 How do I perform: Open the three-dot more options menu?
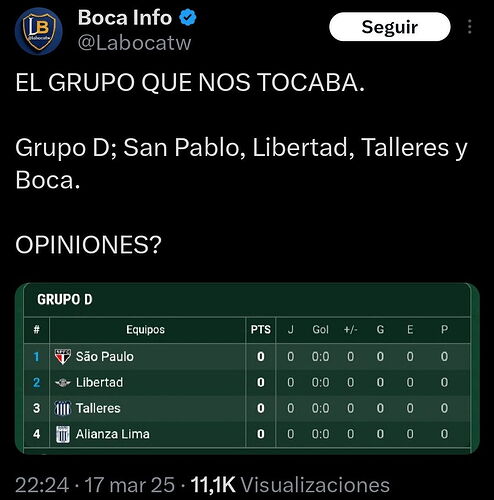tap(469, 27)
